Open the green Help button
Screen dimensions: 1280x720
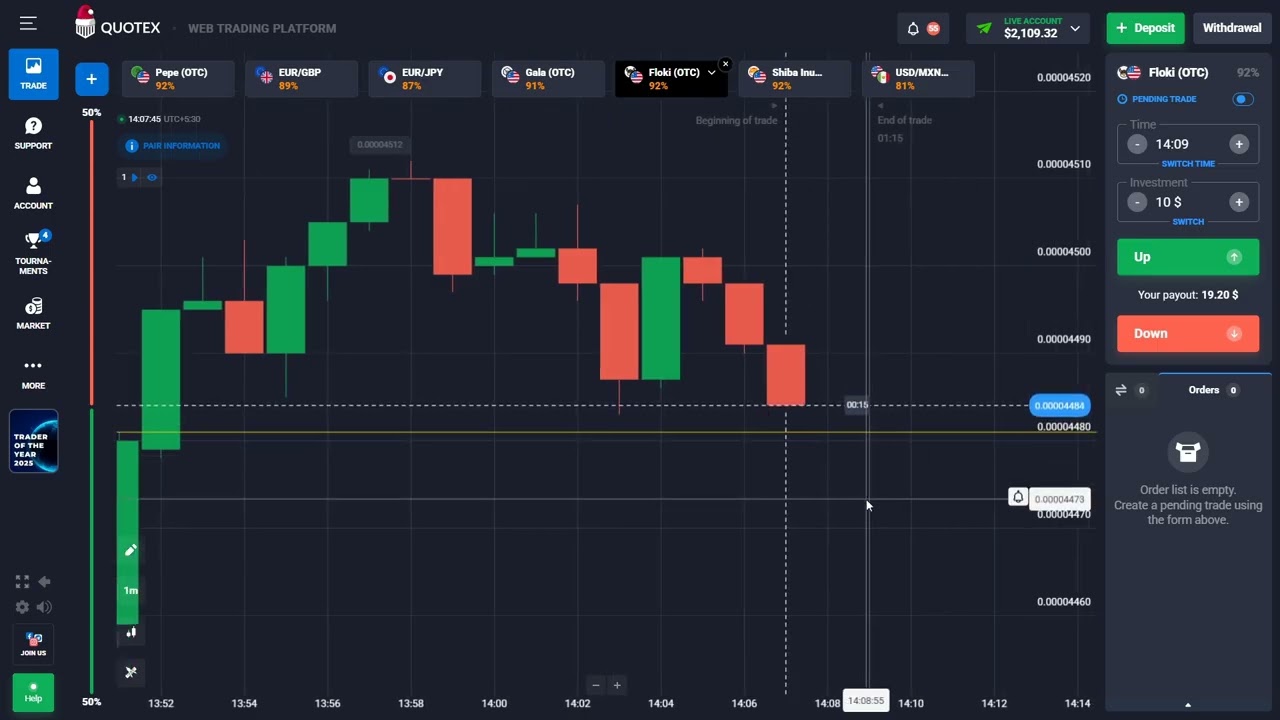point(33,692)
